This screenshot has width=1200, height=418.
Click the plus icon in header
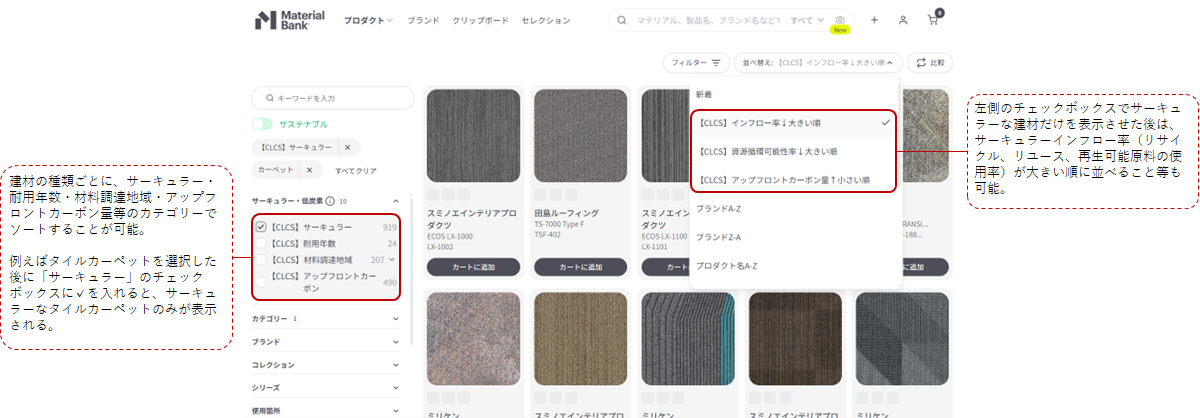[x=874, y=20]
